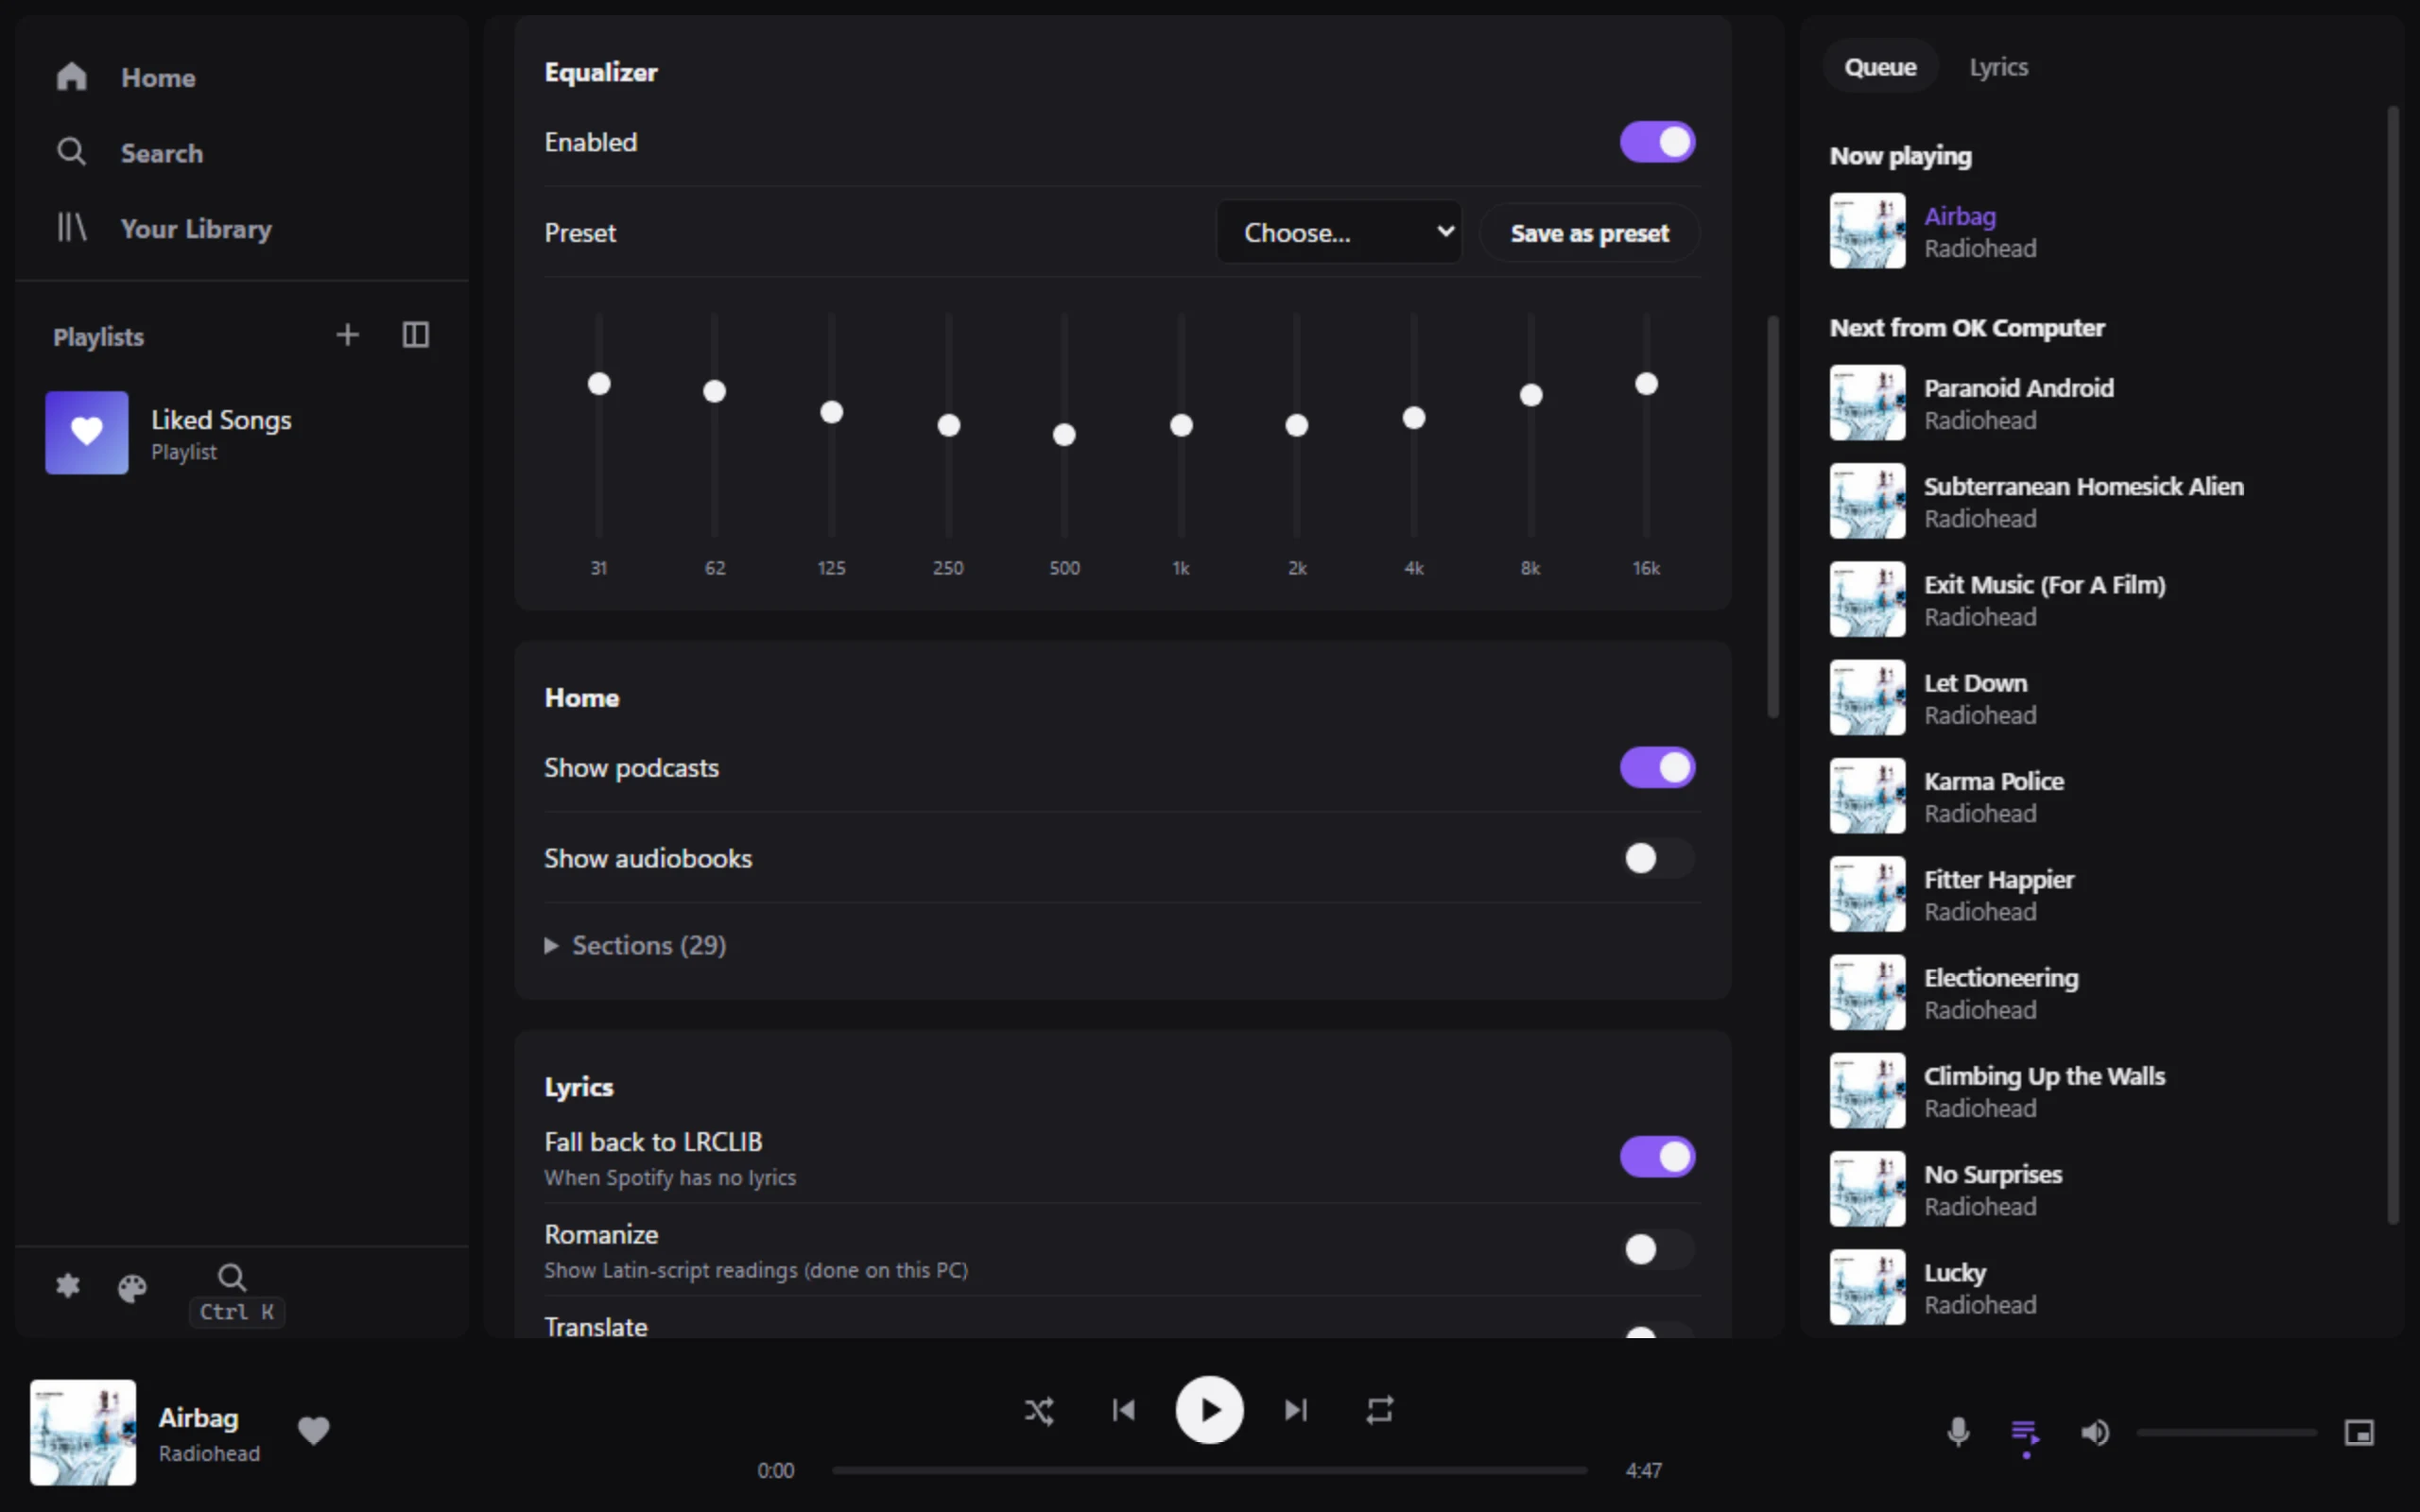The width and height of the screenshot is (2420, 1512).
Task: Click Now playing Airbag album thumbnail
Action: (x=1867, y=231)
